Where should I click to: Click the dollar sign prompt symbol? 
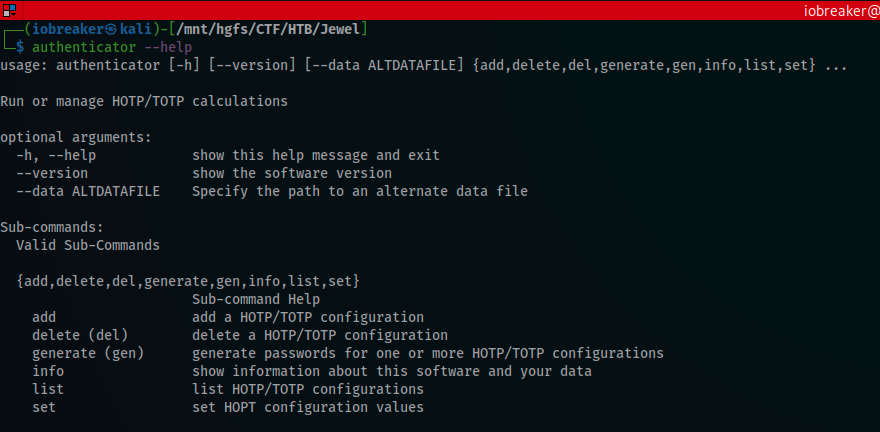pos(20,47)
